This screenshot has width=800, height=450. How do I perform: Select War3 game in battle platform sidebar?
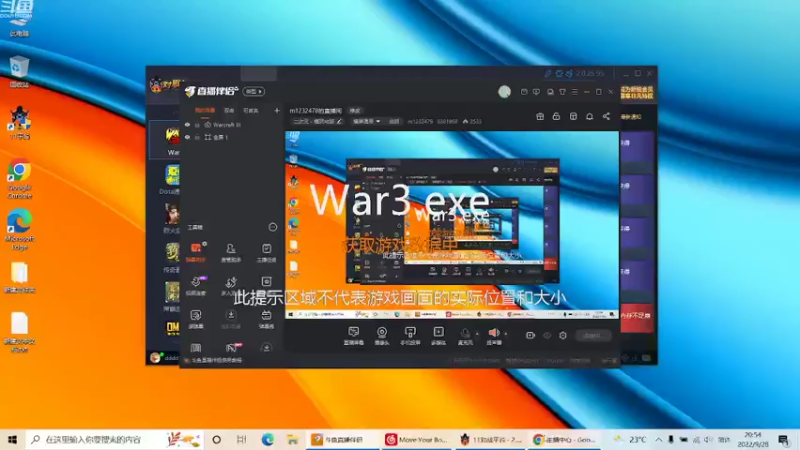(172, 139)
